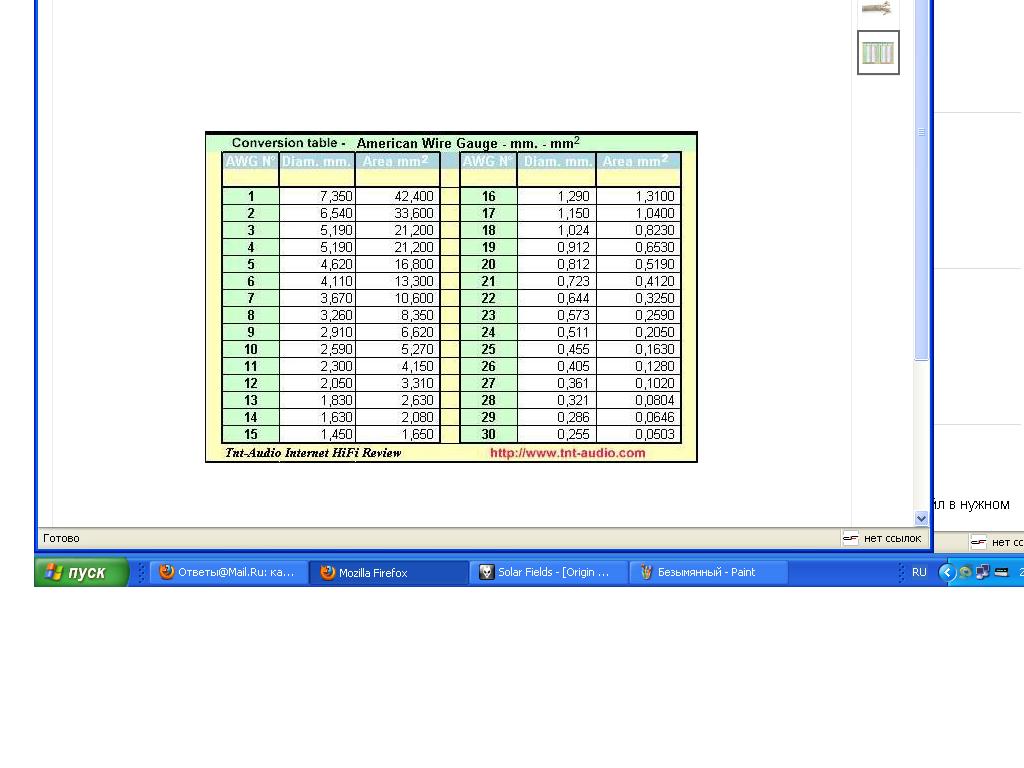This screenshot has width=1024, height=768.
Task: Click the Firefox icon on Ответы@Mail.Ru taskbar button
Action: 167,572
